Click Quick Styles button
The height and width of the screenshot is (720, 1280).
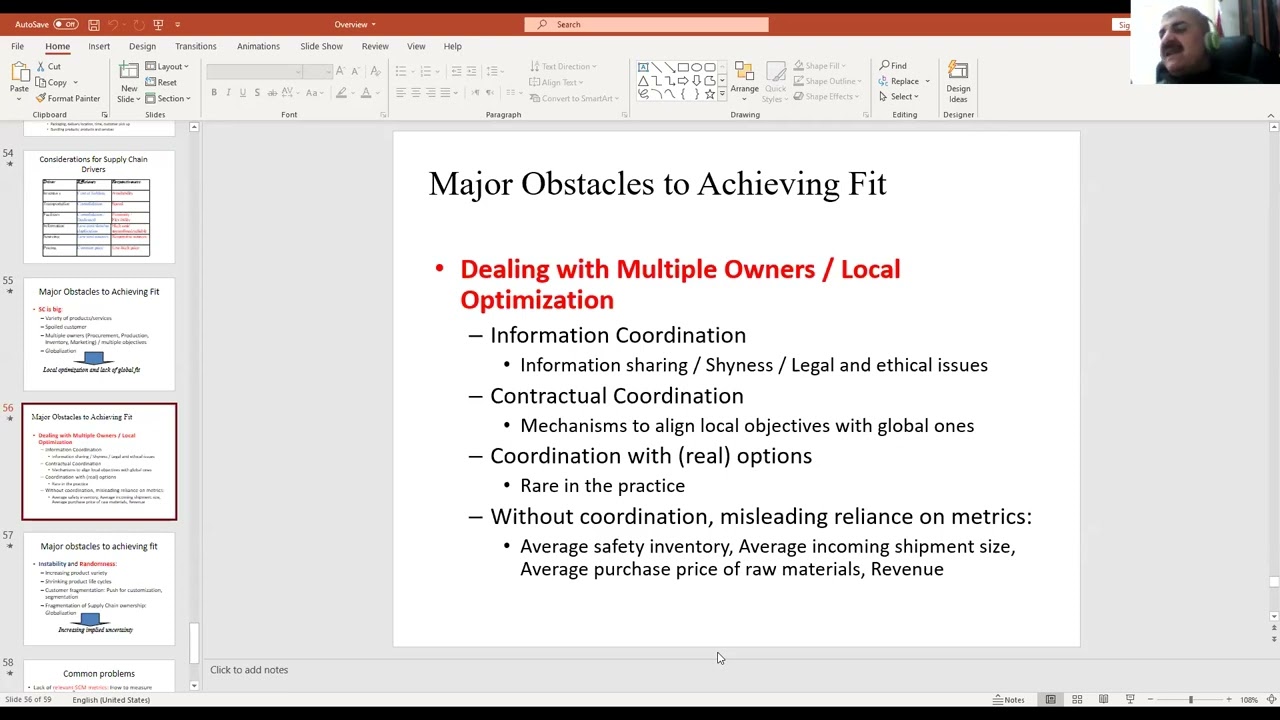point(775,82)
